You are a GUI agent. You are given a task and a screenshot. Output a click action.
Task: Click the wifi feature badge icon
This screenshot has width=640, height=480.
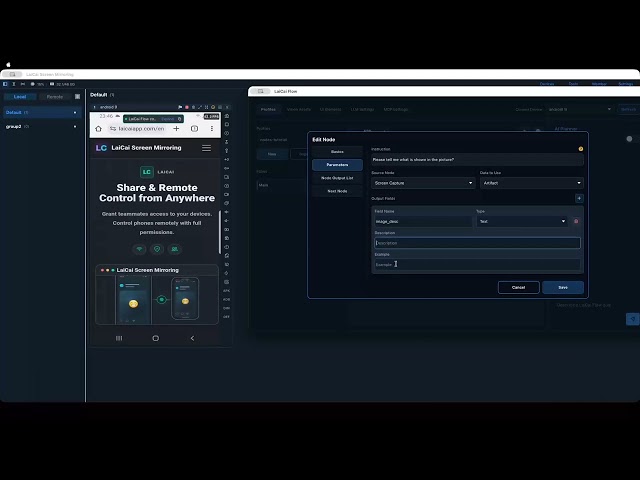140,249
